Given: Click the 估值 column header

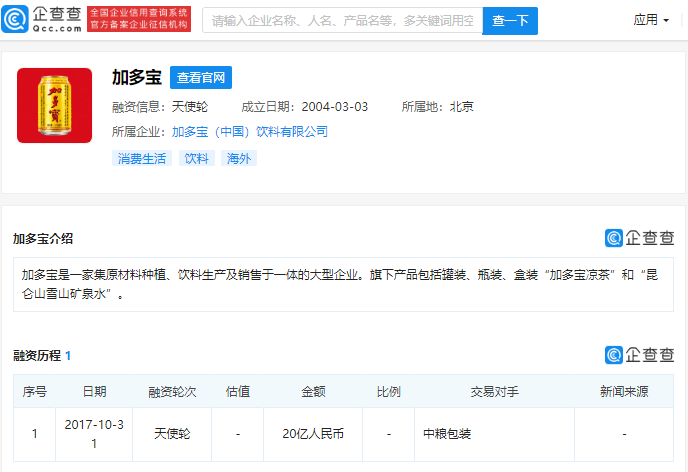Looking at the screenshot, I should [x=237, y=391].
